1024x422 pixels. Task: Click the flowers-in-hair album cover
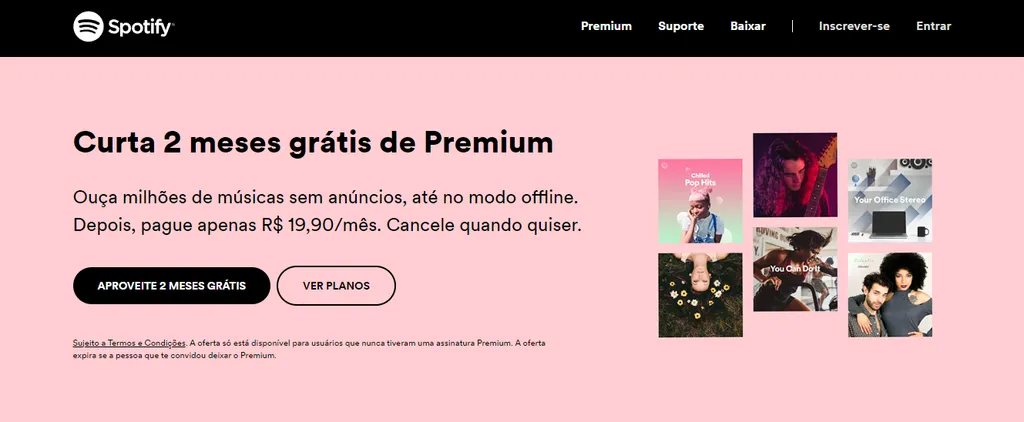tap(700, 295)
